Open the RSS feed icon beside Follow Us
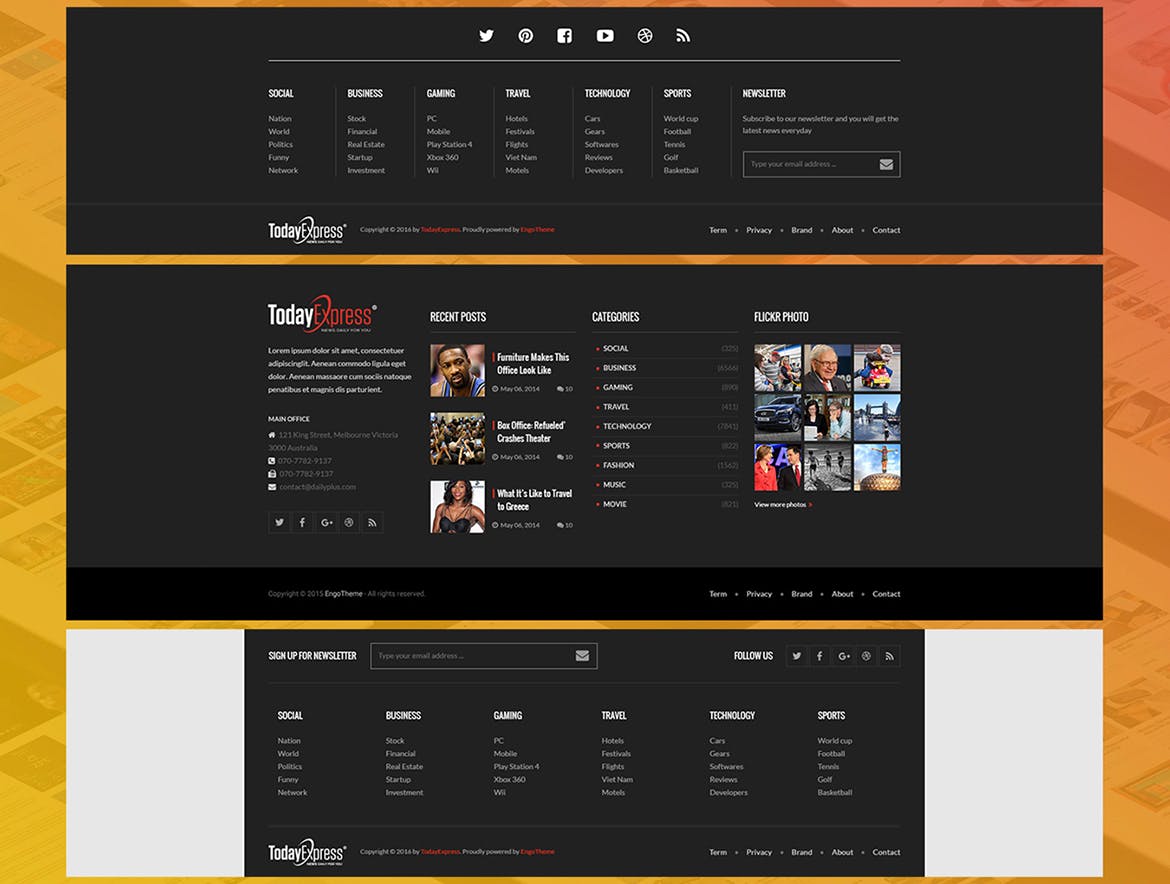This screenshot has height=884, width=1170. pos(889,656)
